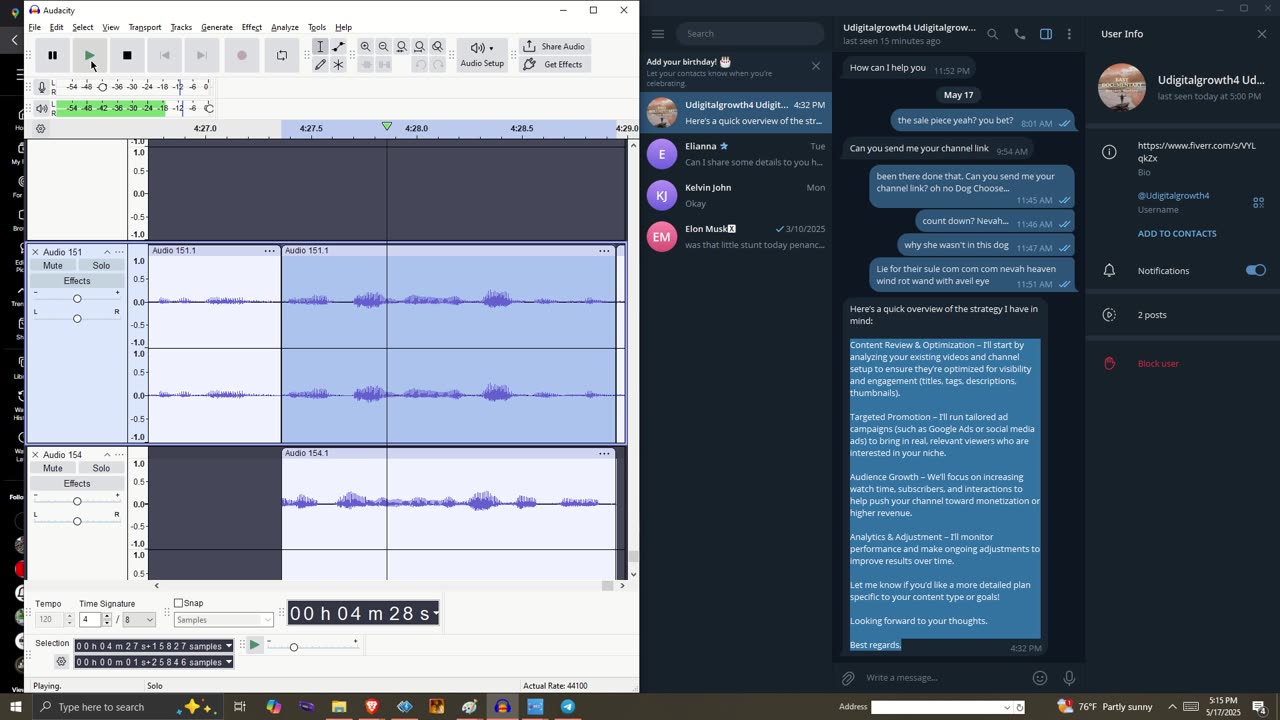The image size is (1280, 720).
Task: Click ADD TO CONTACTS link
Action: click(x=1177, y=234)
